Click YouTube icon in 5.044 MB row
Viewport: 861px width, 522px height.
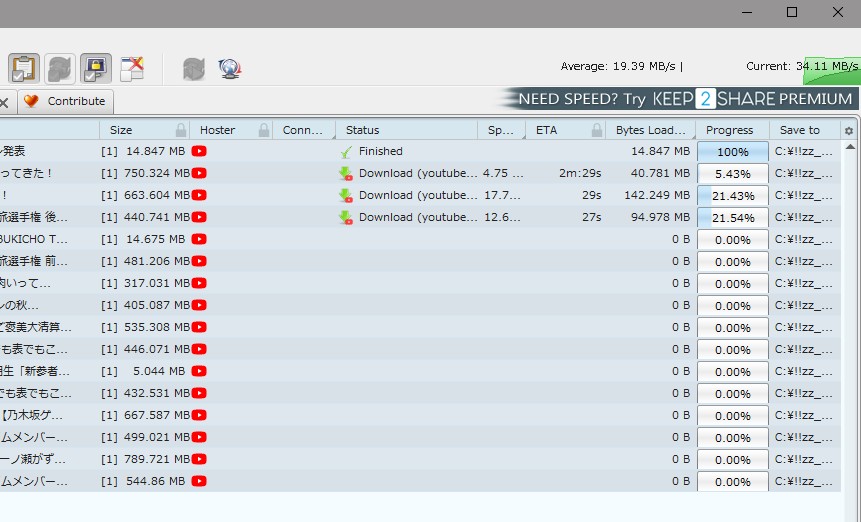[x=199, y=371]
